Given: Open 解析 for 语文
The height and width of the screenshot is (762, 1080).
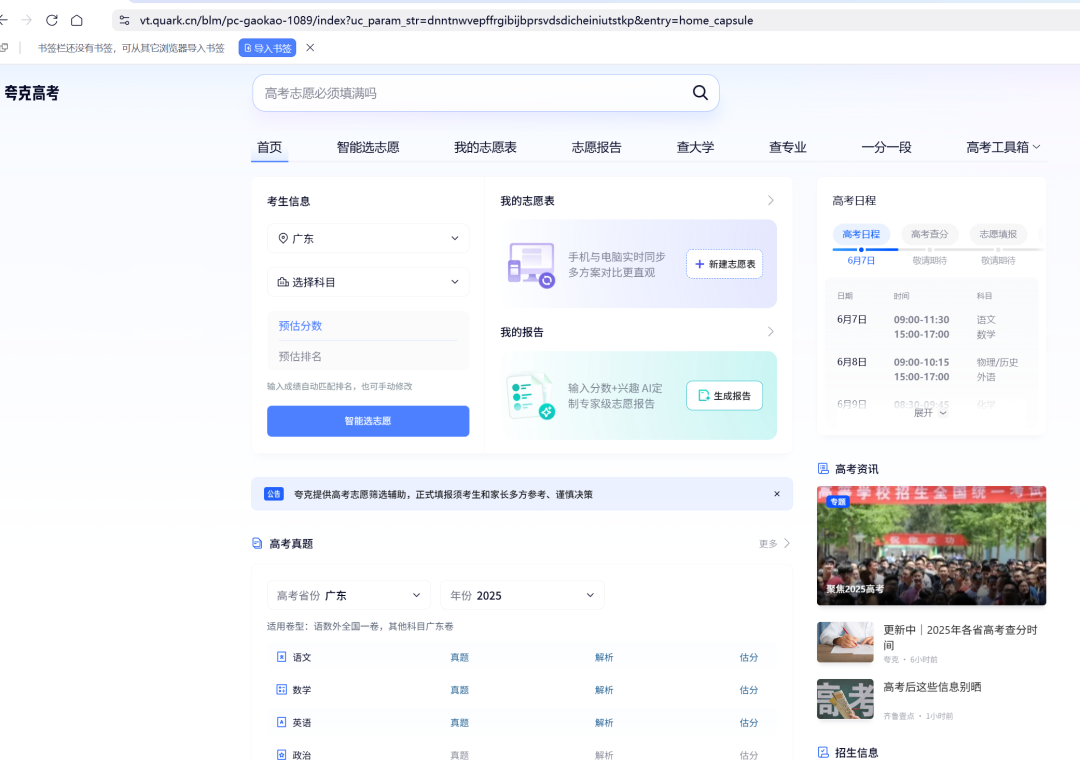Looking at the screenshot, I should tap(604, 657).
